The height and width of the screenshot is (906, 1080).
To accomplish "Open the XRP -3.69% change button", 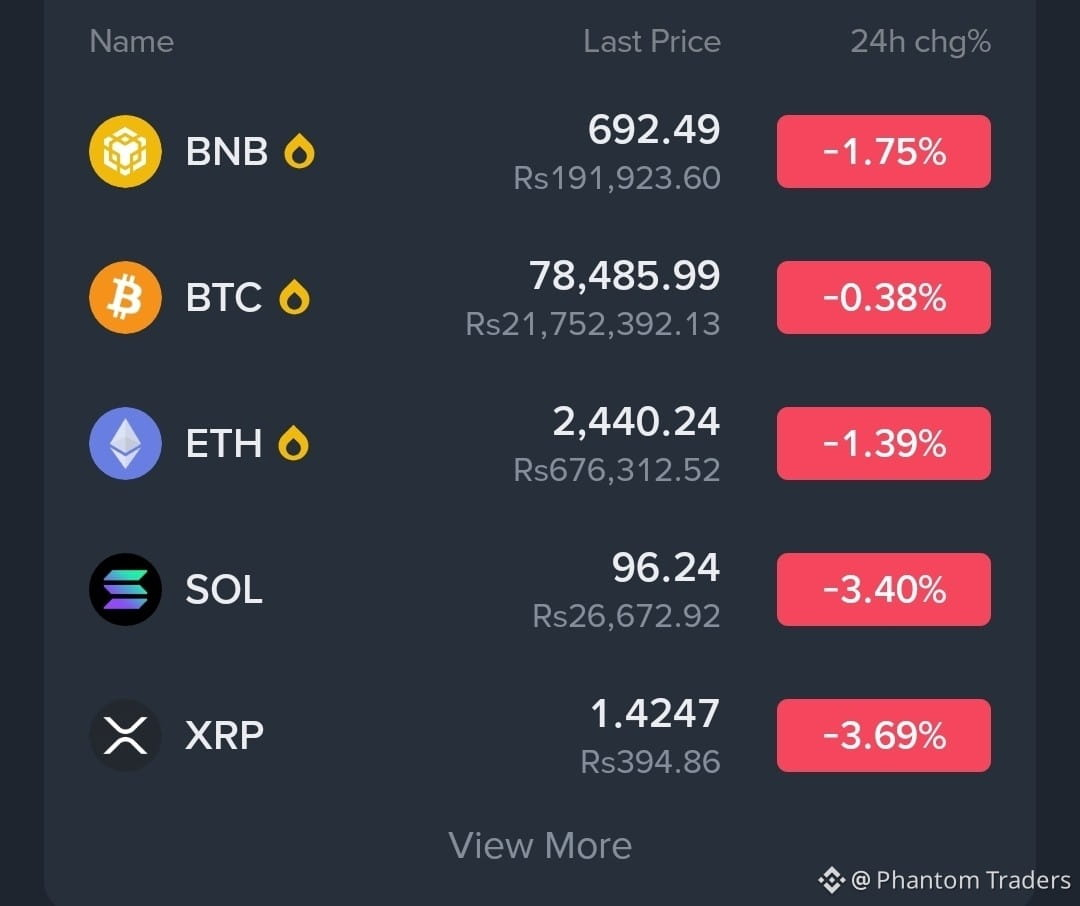I will tap(884, 735).
